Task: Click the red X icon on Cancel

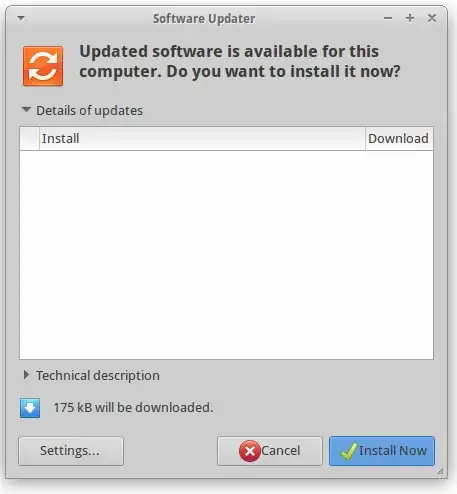Action: click(x=249, y=451)
